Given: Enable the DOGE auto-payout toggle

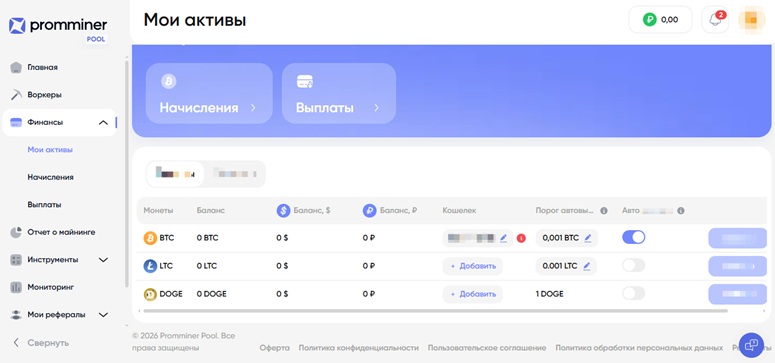Looking at the screenshot, I should point(634,293).
